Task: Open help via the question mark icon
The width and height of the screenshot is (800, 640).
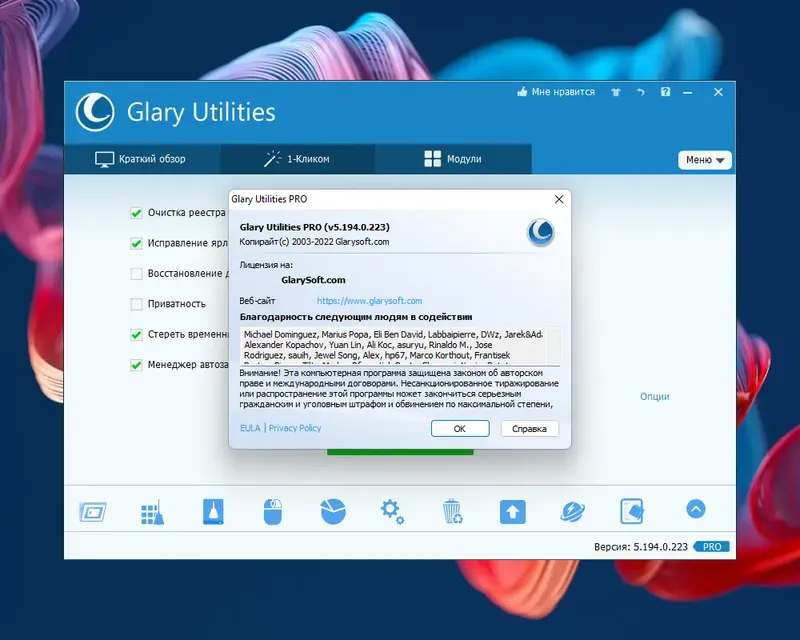Action: click(665, 91)
